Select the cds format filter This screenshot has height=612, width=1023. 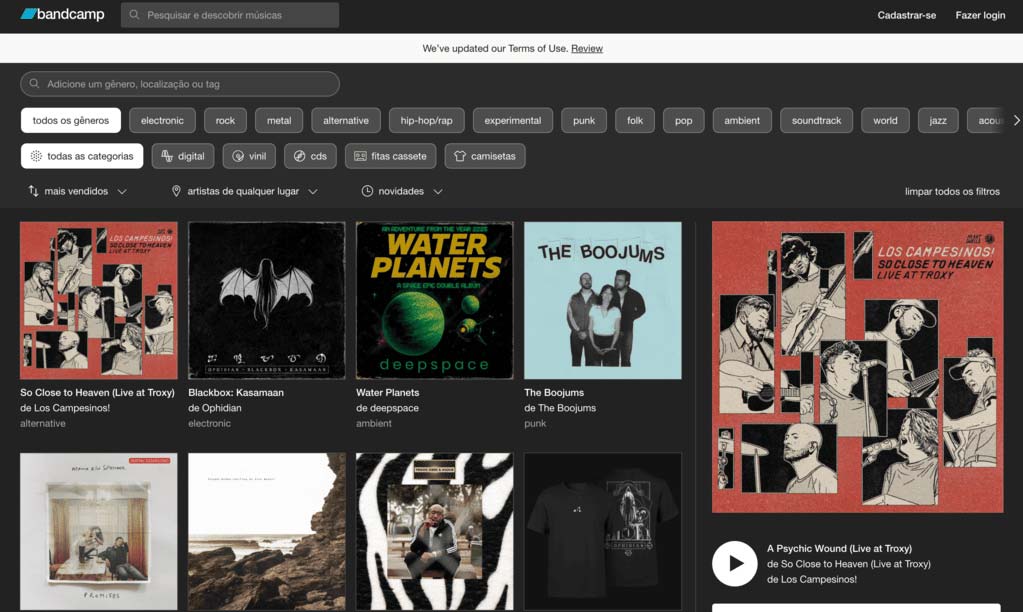[311, 156]
